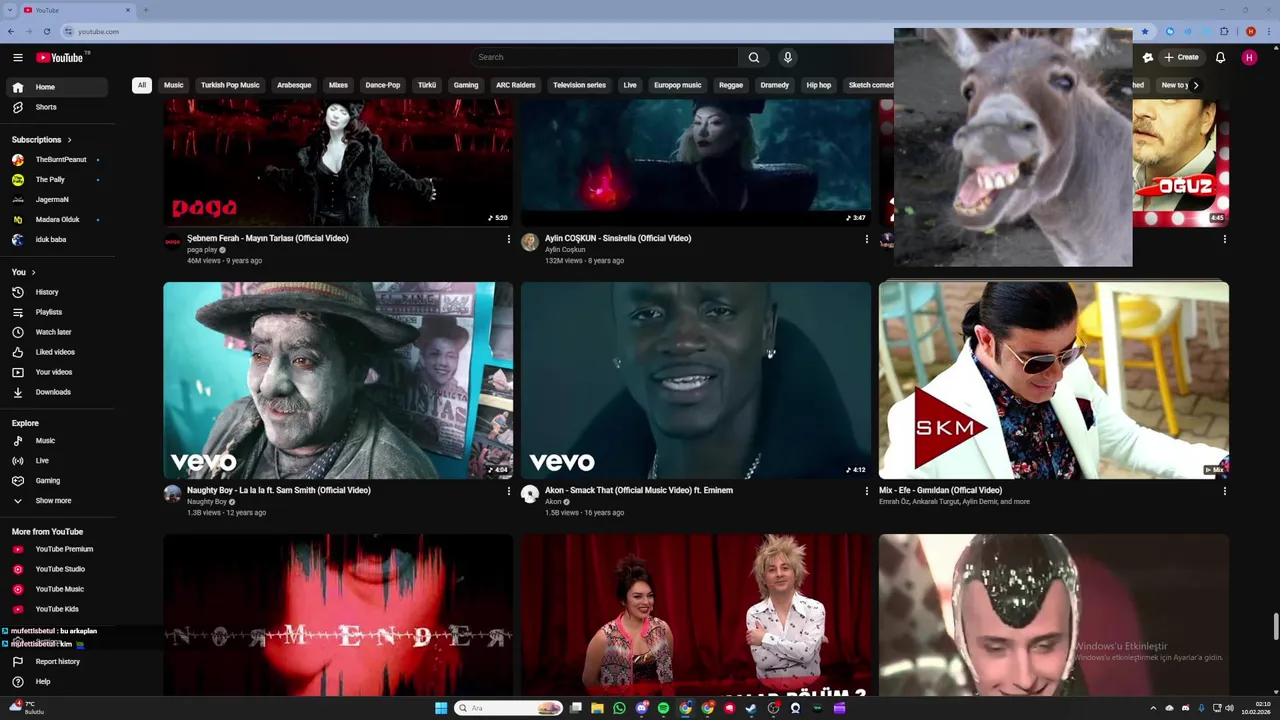
Task: Open Playlists in the sidebar
Action: (x=58, y=312)
